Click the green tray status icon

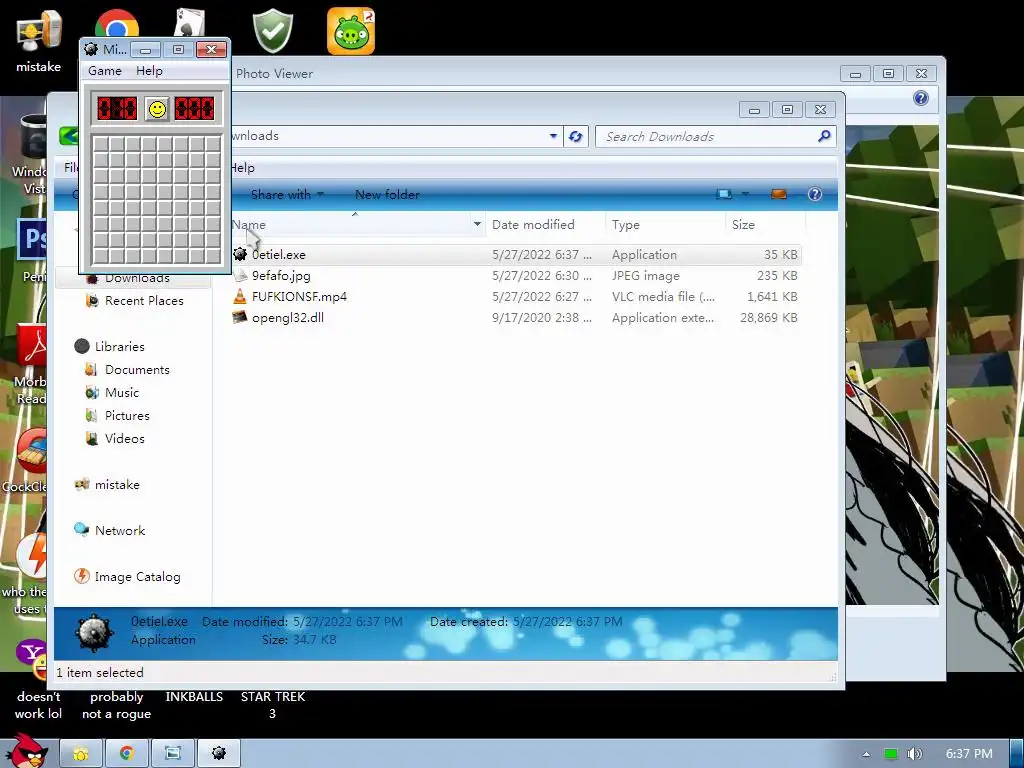pyautogui.click(x=890, y=754)
